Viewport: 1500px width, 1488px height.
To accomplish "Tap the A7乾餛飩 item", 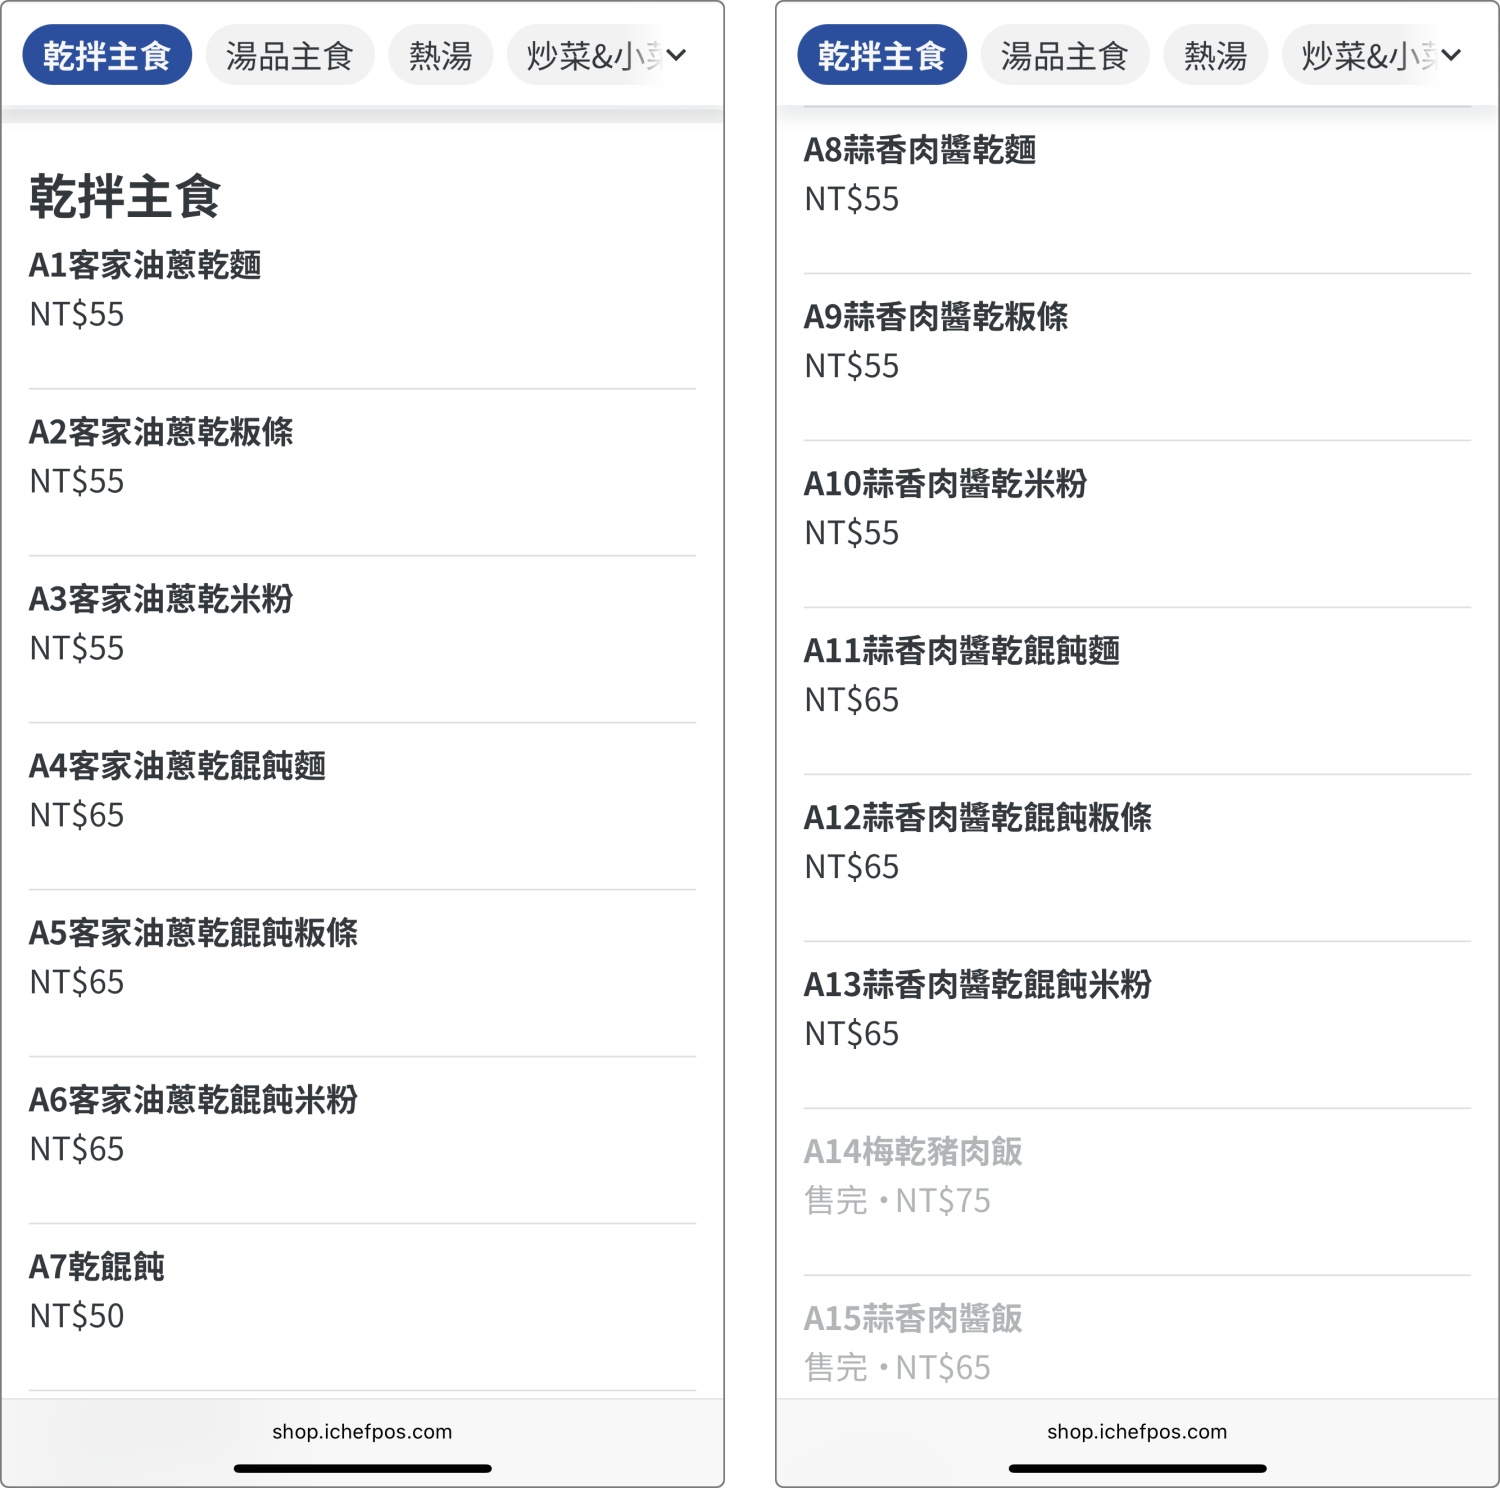I will 98,1268.
